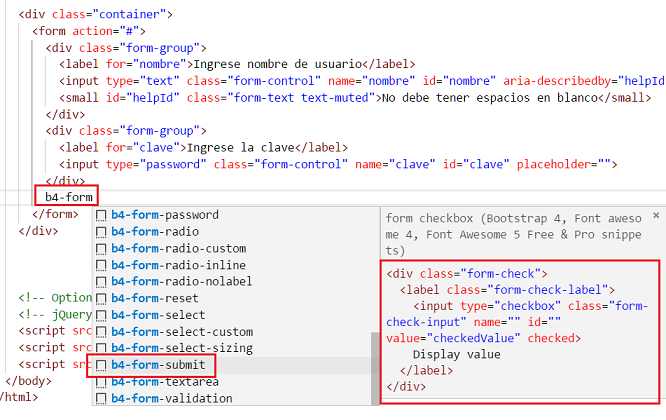666x420 pixels.
Task: Click the label for="clave" line
Action: pyautogui.click(x=203, y=147)
